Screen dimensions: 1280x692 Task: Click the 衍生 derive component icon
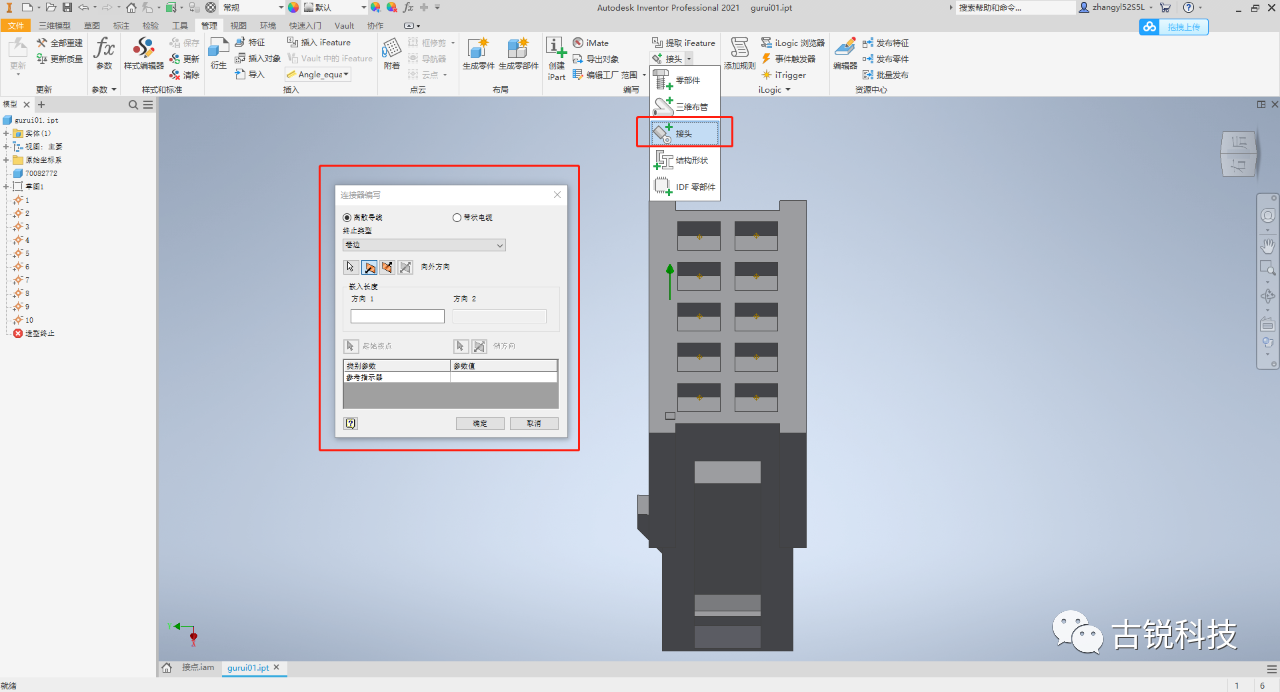(x=218, y=53)
